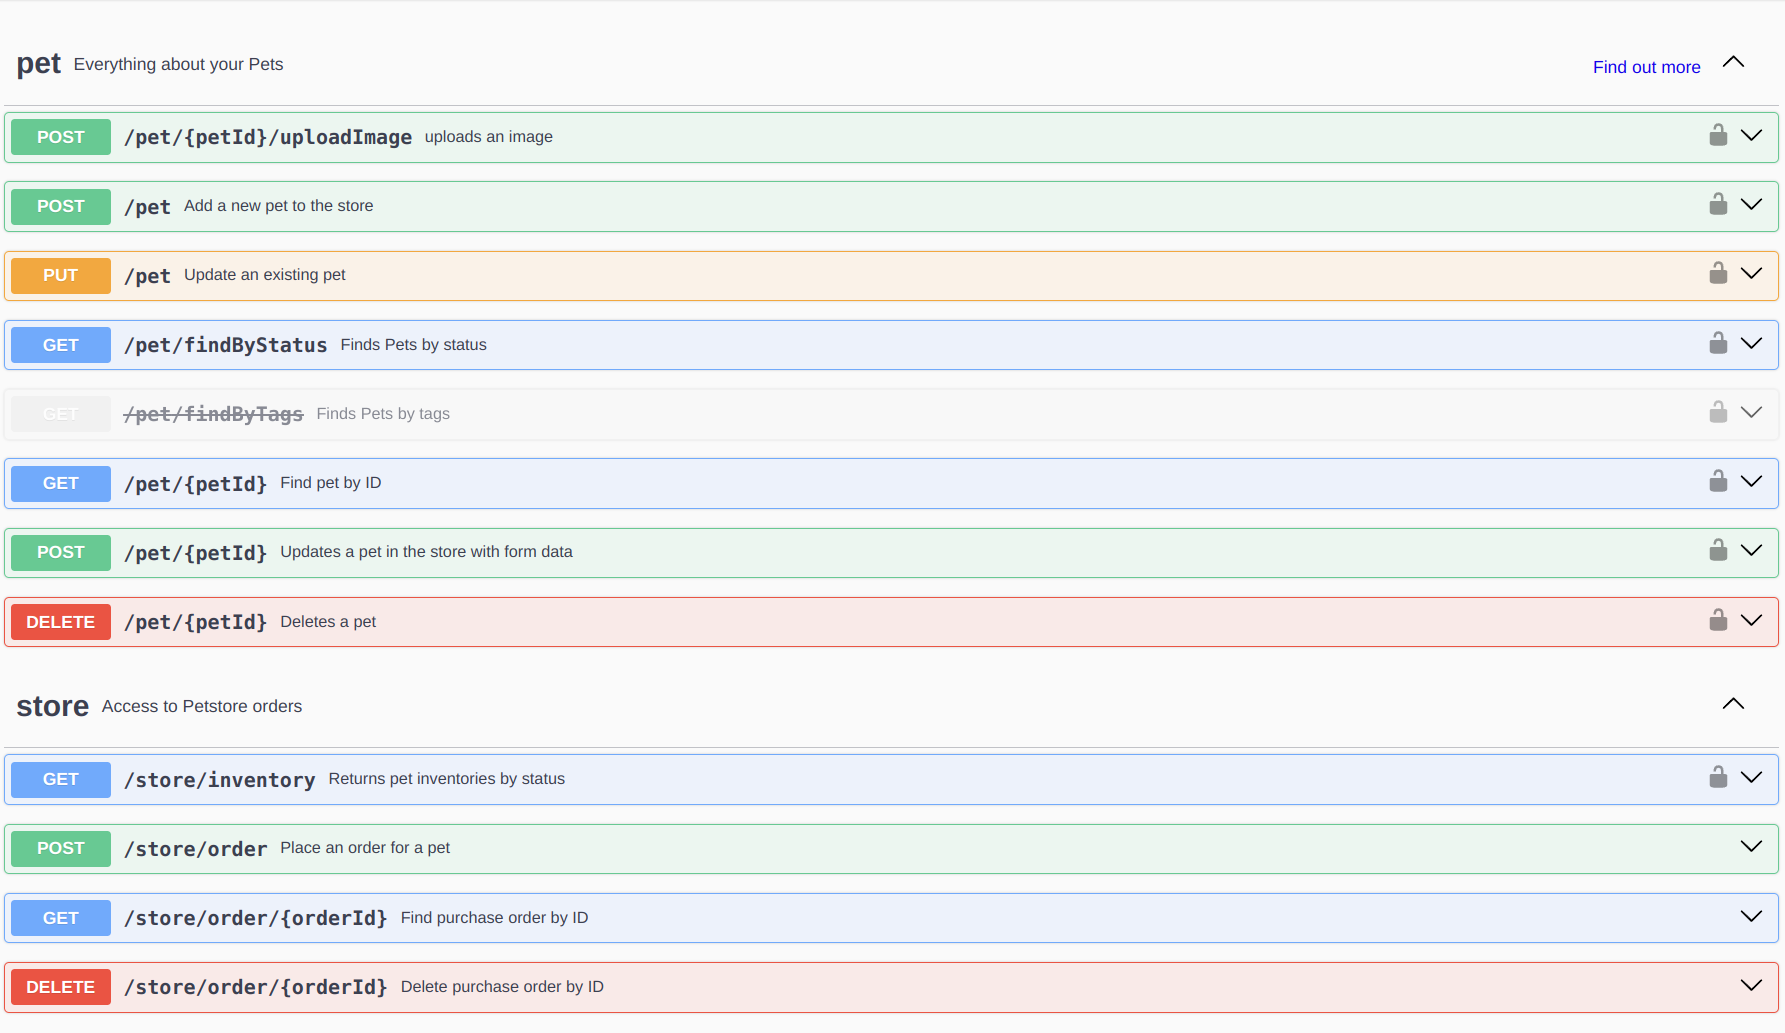
Task: Click faded GET badge for findByTags
Action: 61,414
